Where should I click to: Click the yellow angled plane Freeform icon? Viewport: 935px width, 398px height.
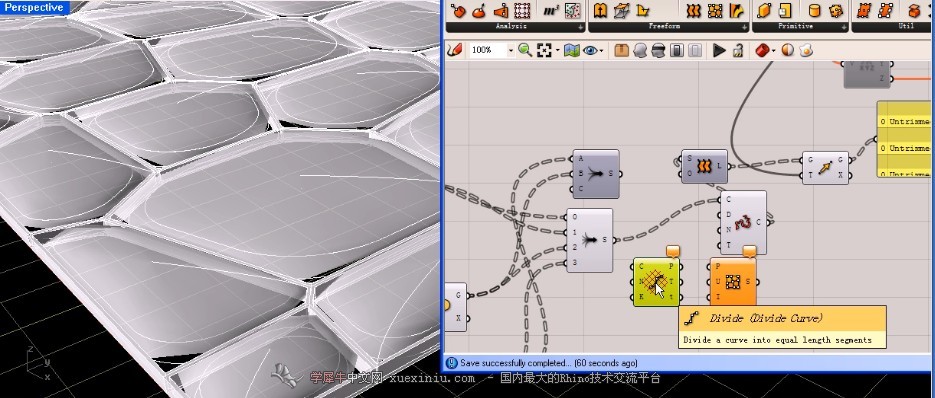pos(643,10)
